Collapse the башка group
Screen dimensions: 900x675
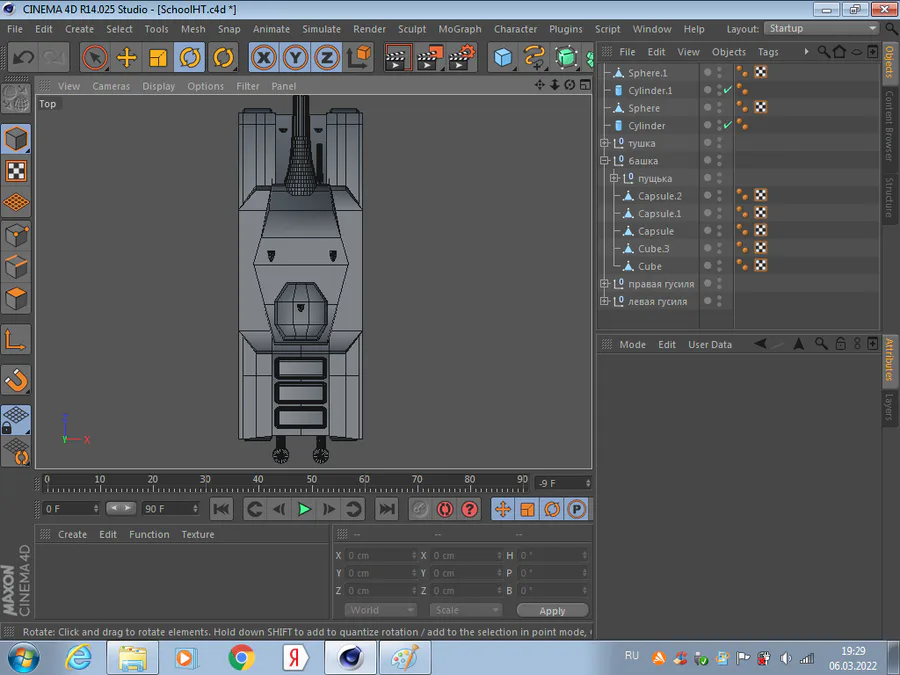click(x=605, y=161)
